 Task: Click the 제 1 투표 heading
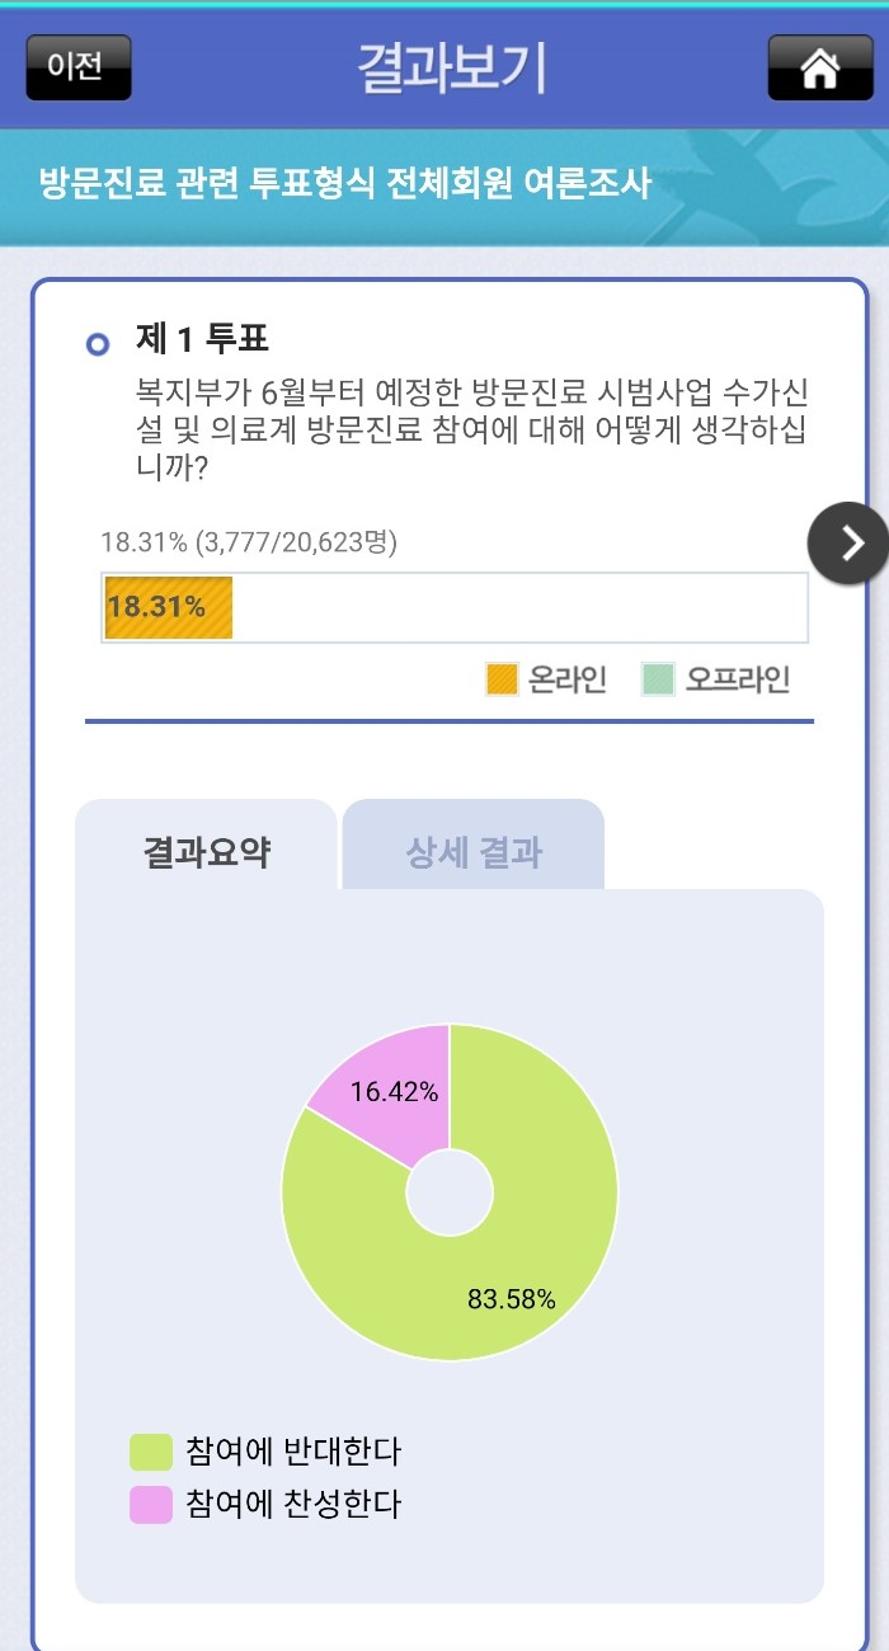[x=203, y=339]
